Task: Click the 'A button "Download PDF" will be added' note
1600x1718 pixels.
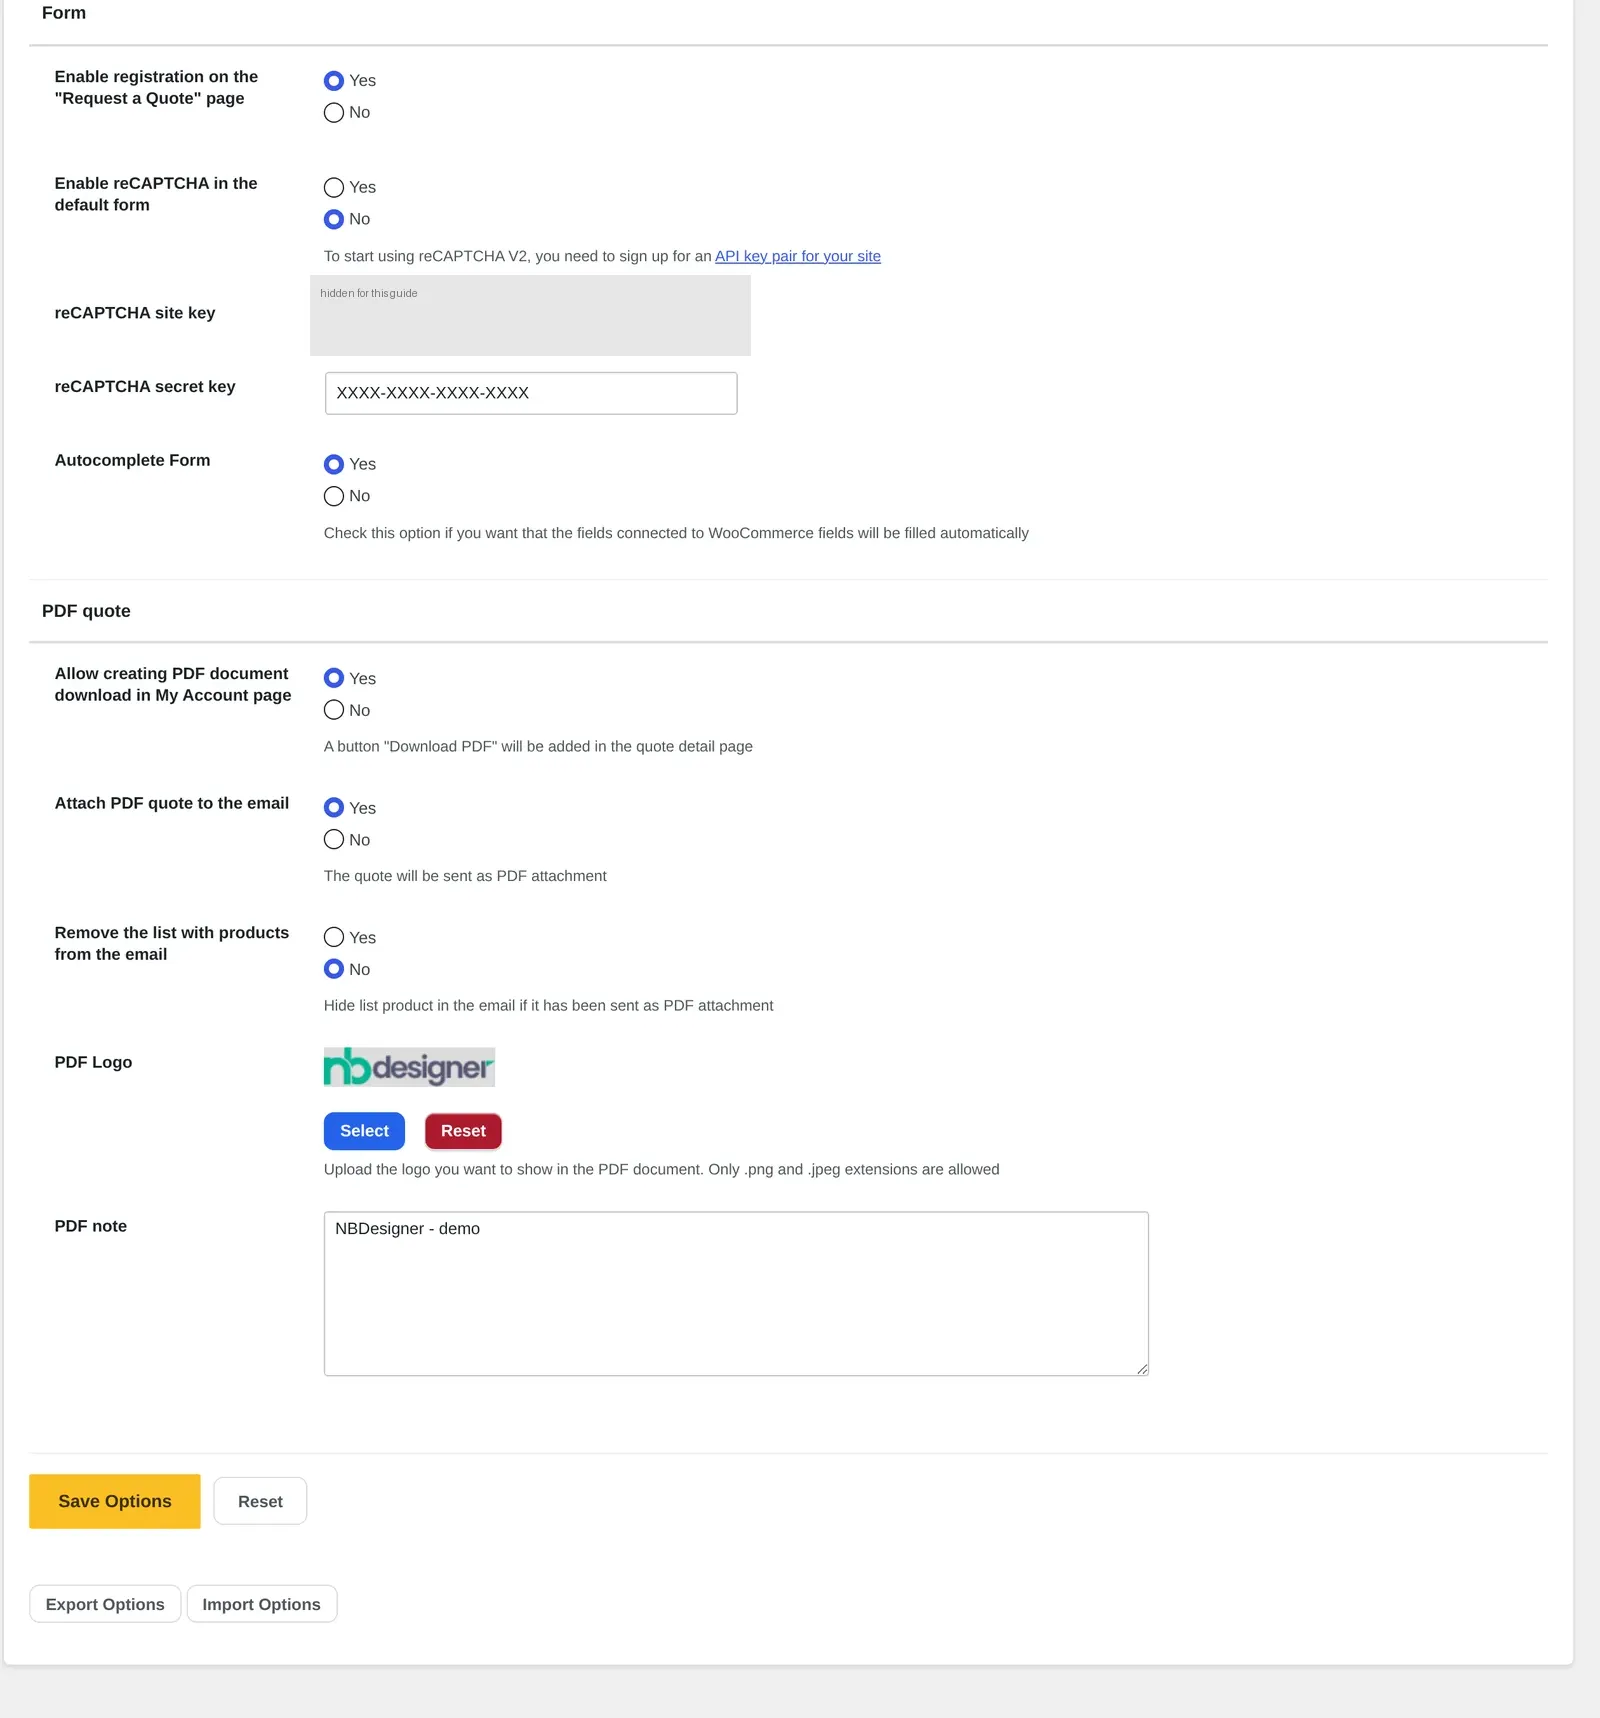Action: pyautogui.click(x=538, y=747)
